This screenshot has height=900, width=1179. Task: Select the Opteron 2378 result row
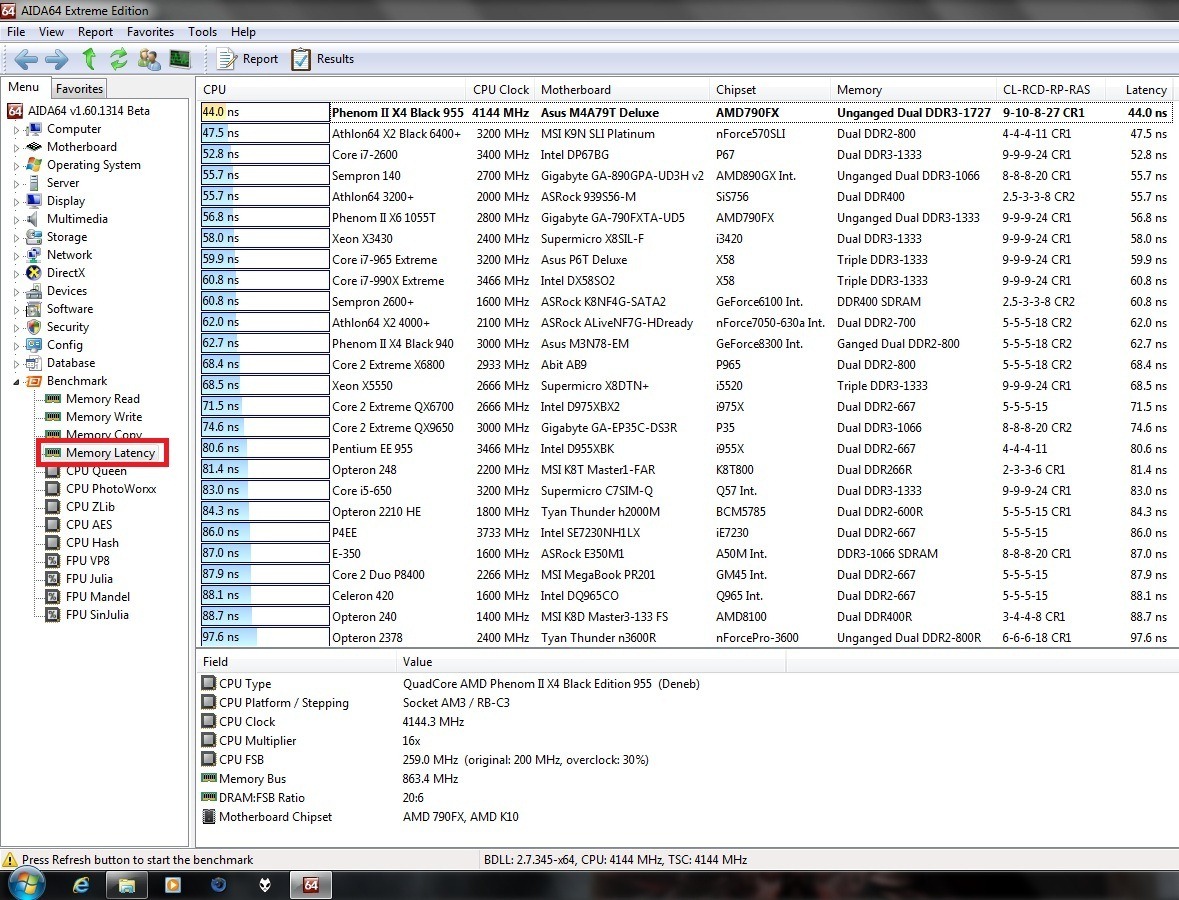[685, 638]
